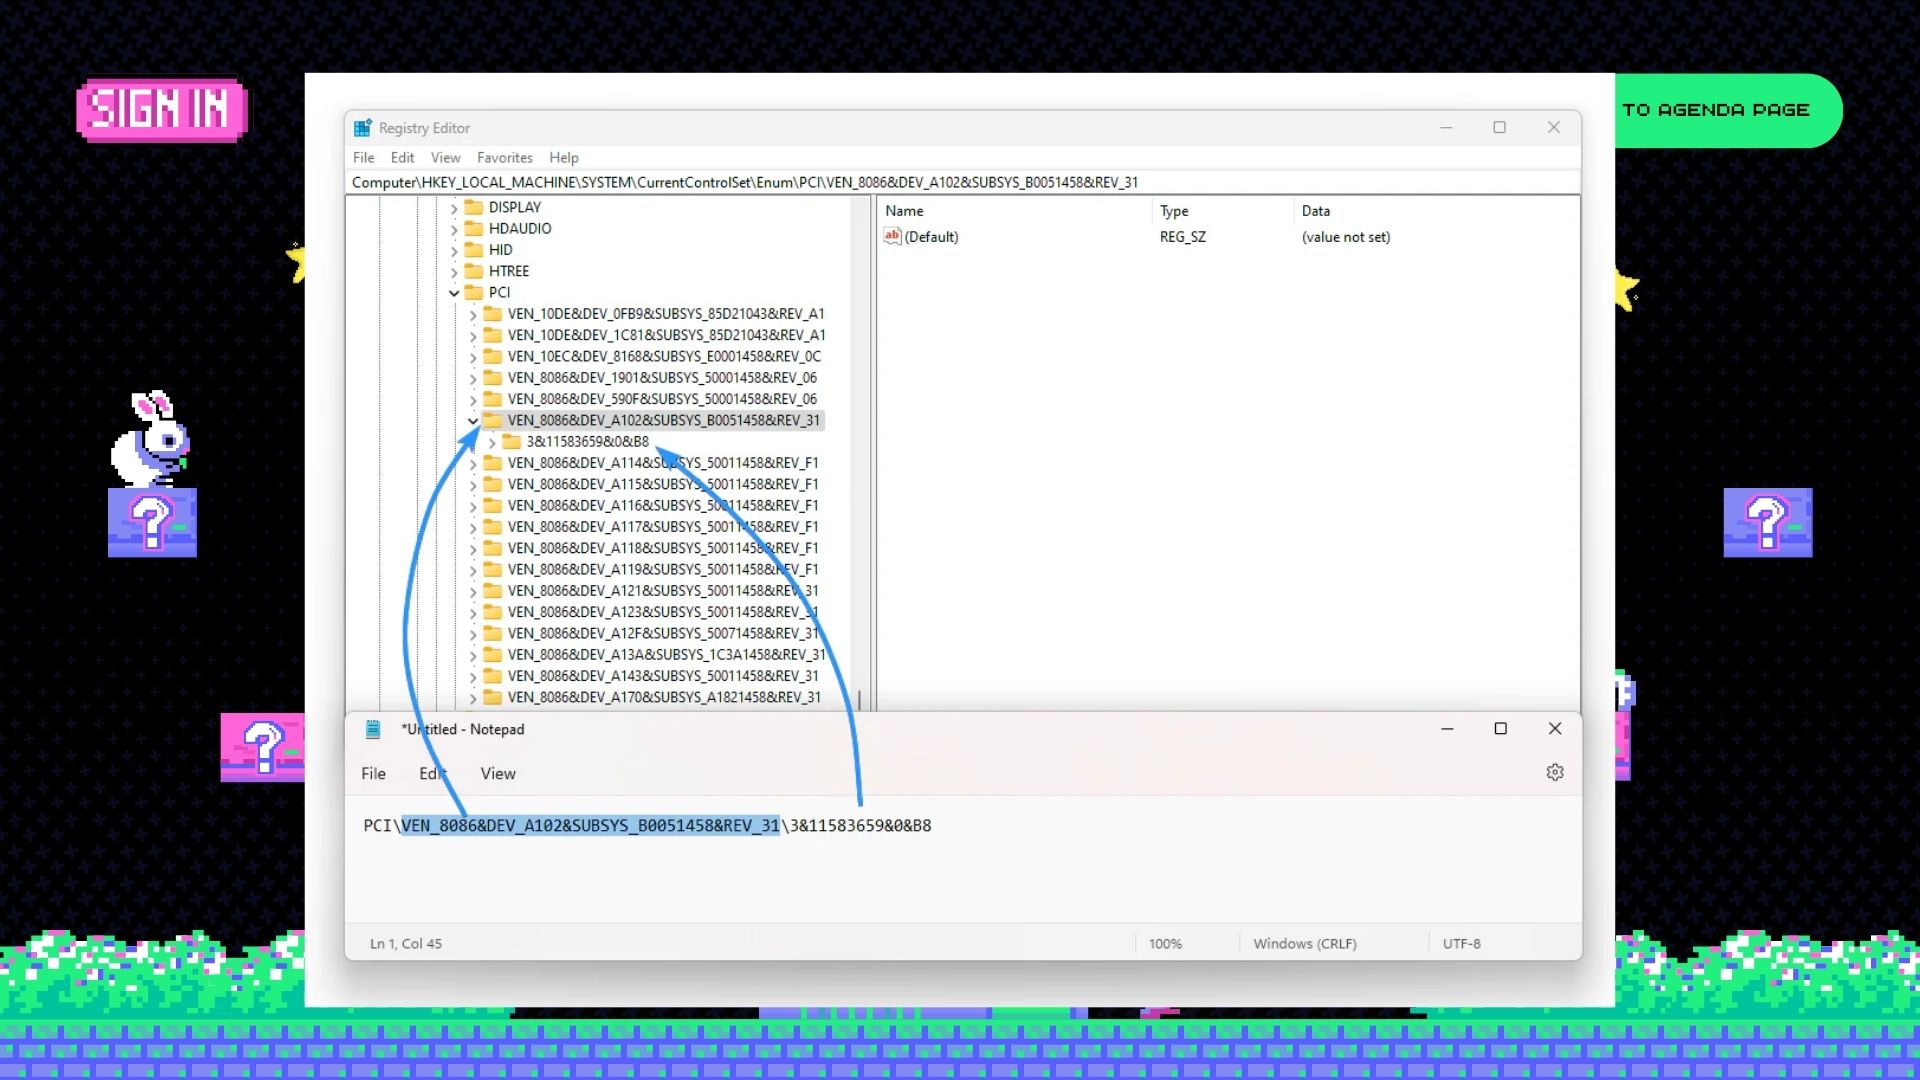Open Registry Editor View menu

click(445, 158)
